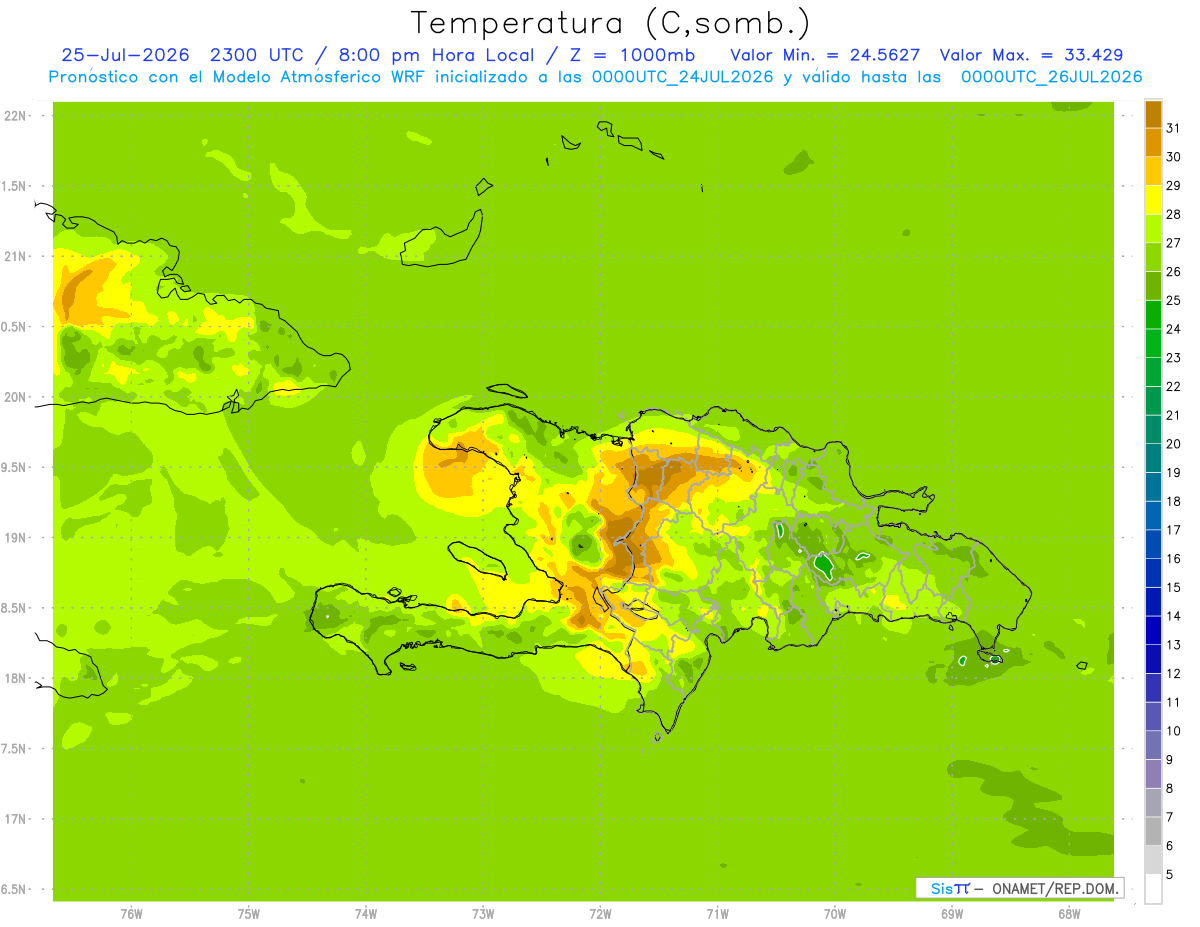Select the '71W' longitude label
The height and width of the screenshot is (927, 1200).
(x=717, y=914)
